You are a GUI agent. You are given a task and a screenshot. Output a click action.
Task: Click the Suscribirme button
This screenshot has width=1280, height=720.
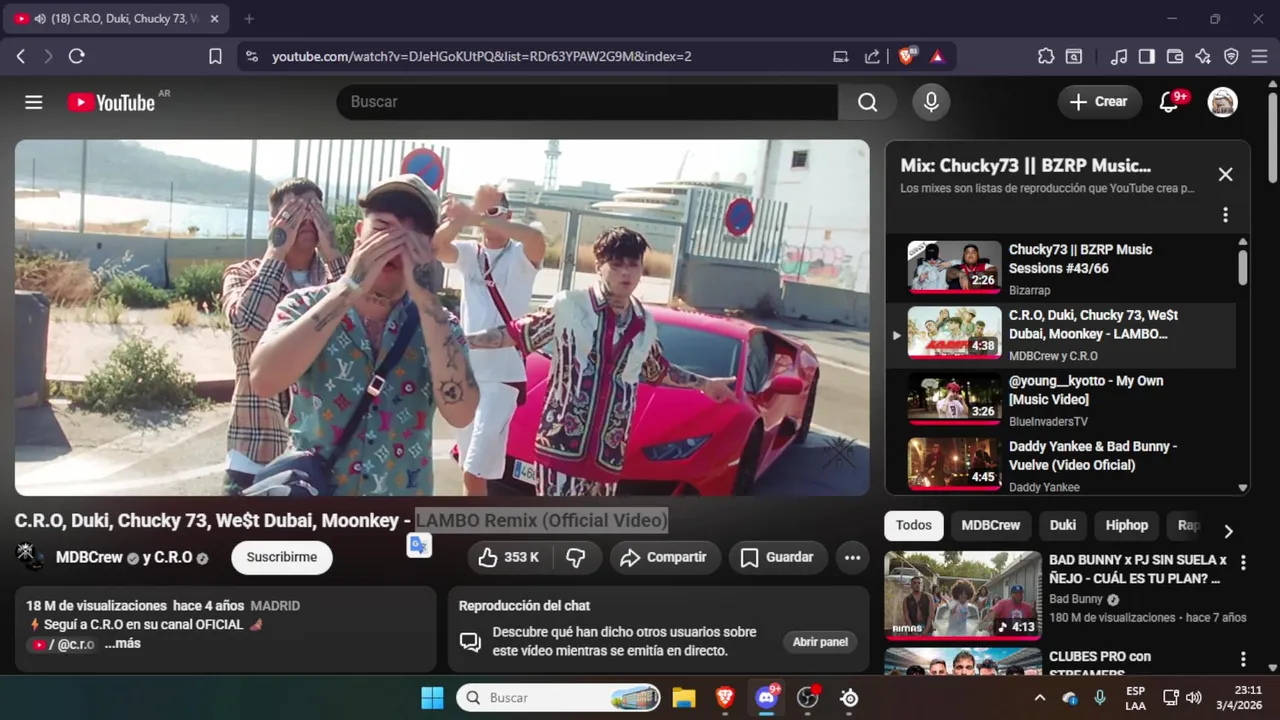click(282, 557)
